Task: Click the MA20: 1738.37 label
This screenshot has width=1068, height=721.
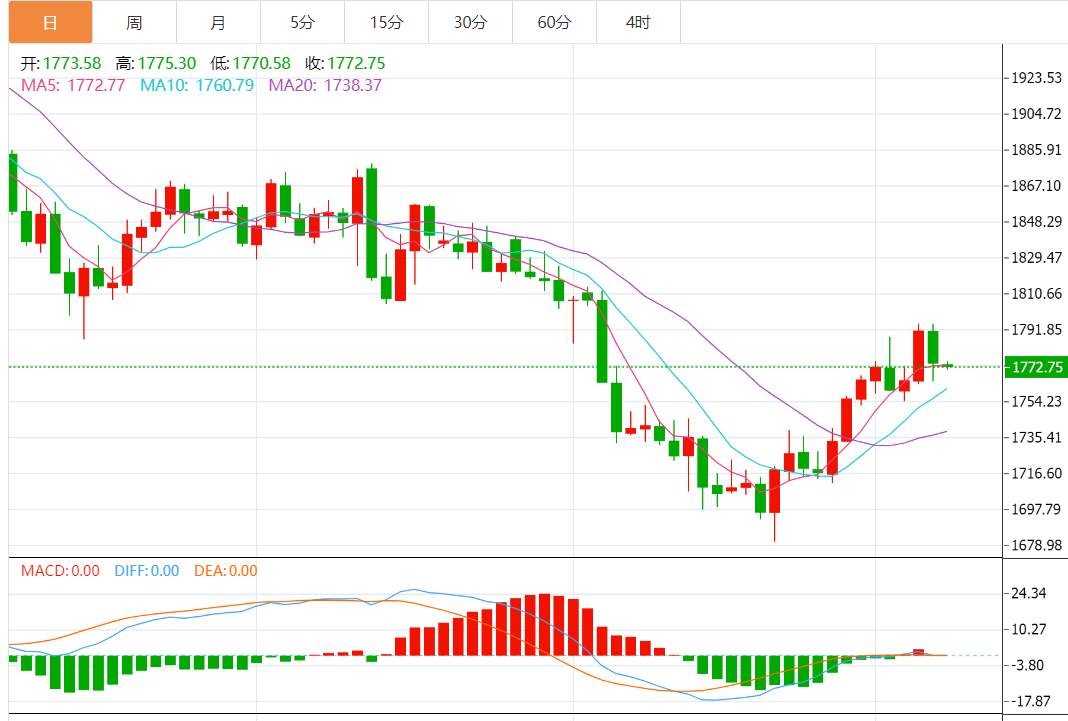Action: pos(325,85)
